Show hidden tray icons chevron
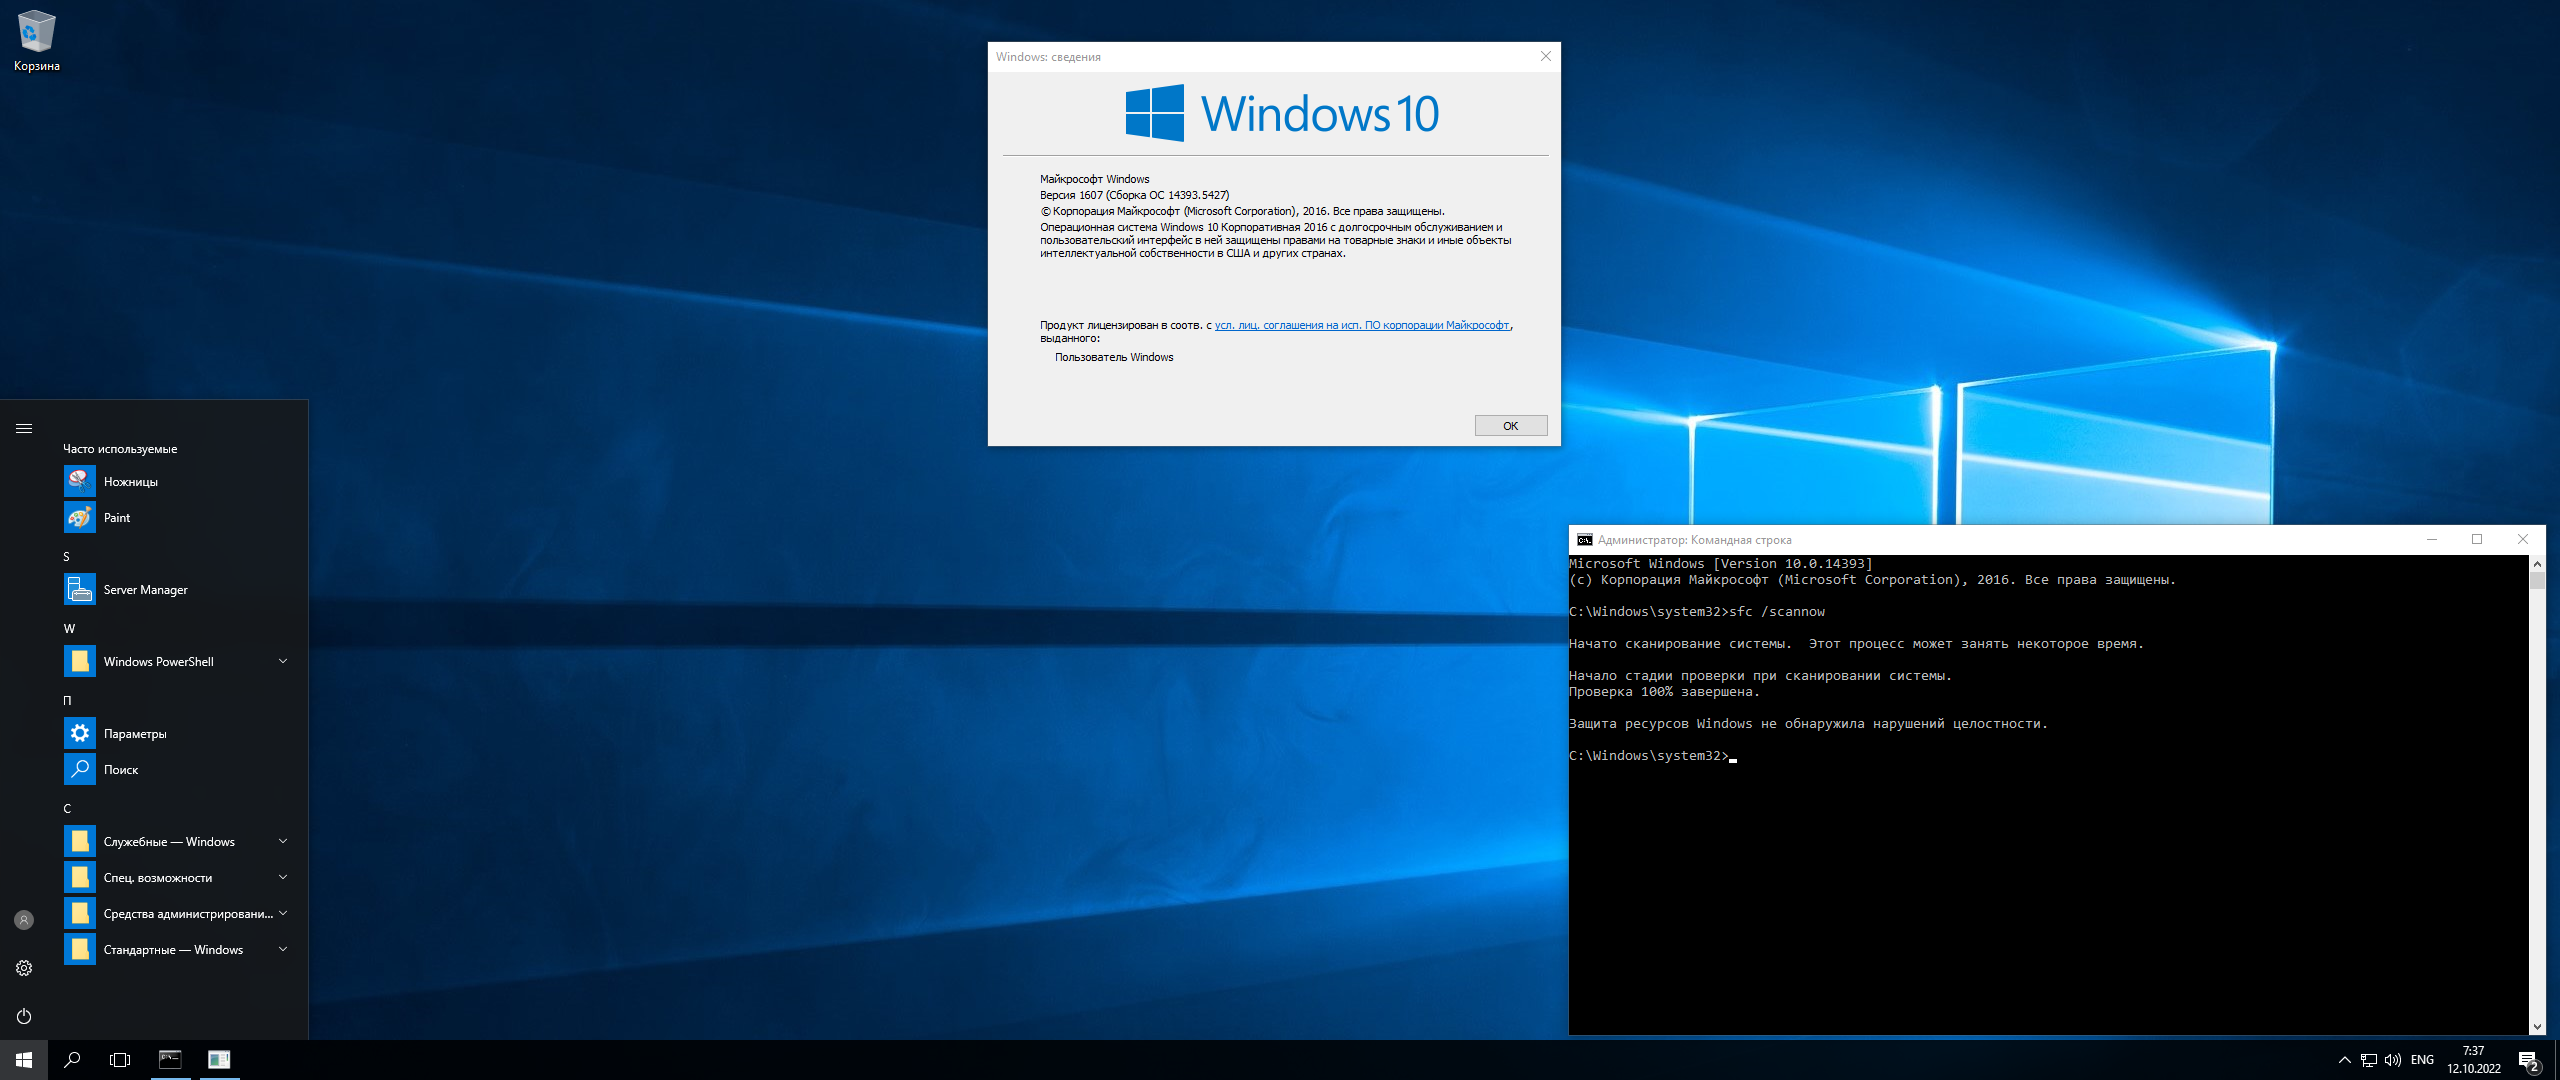2560x1080 pixels. coord(2344,1060)
